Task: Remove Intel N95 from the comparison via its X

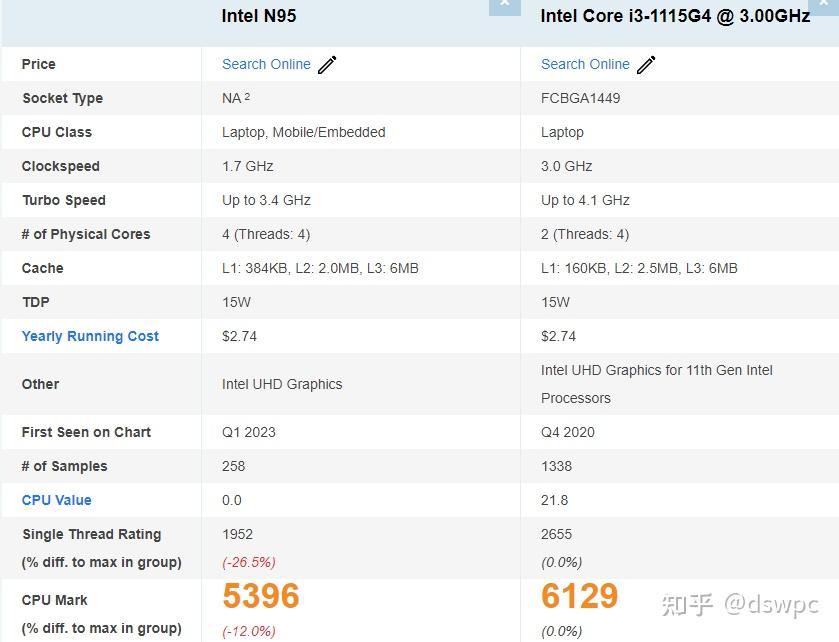Action: tap(505, 5)
